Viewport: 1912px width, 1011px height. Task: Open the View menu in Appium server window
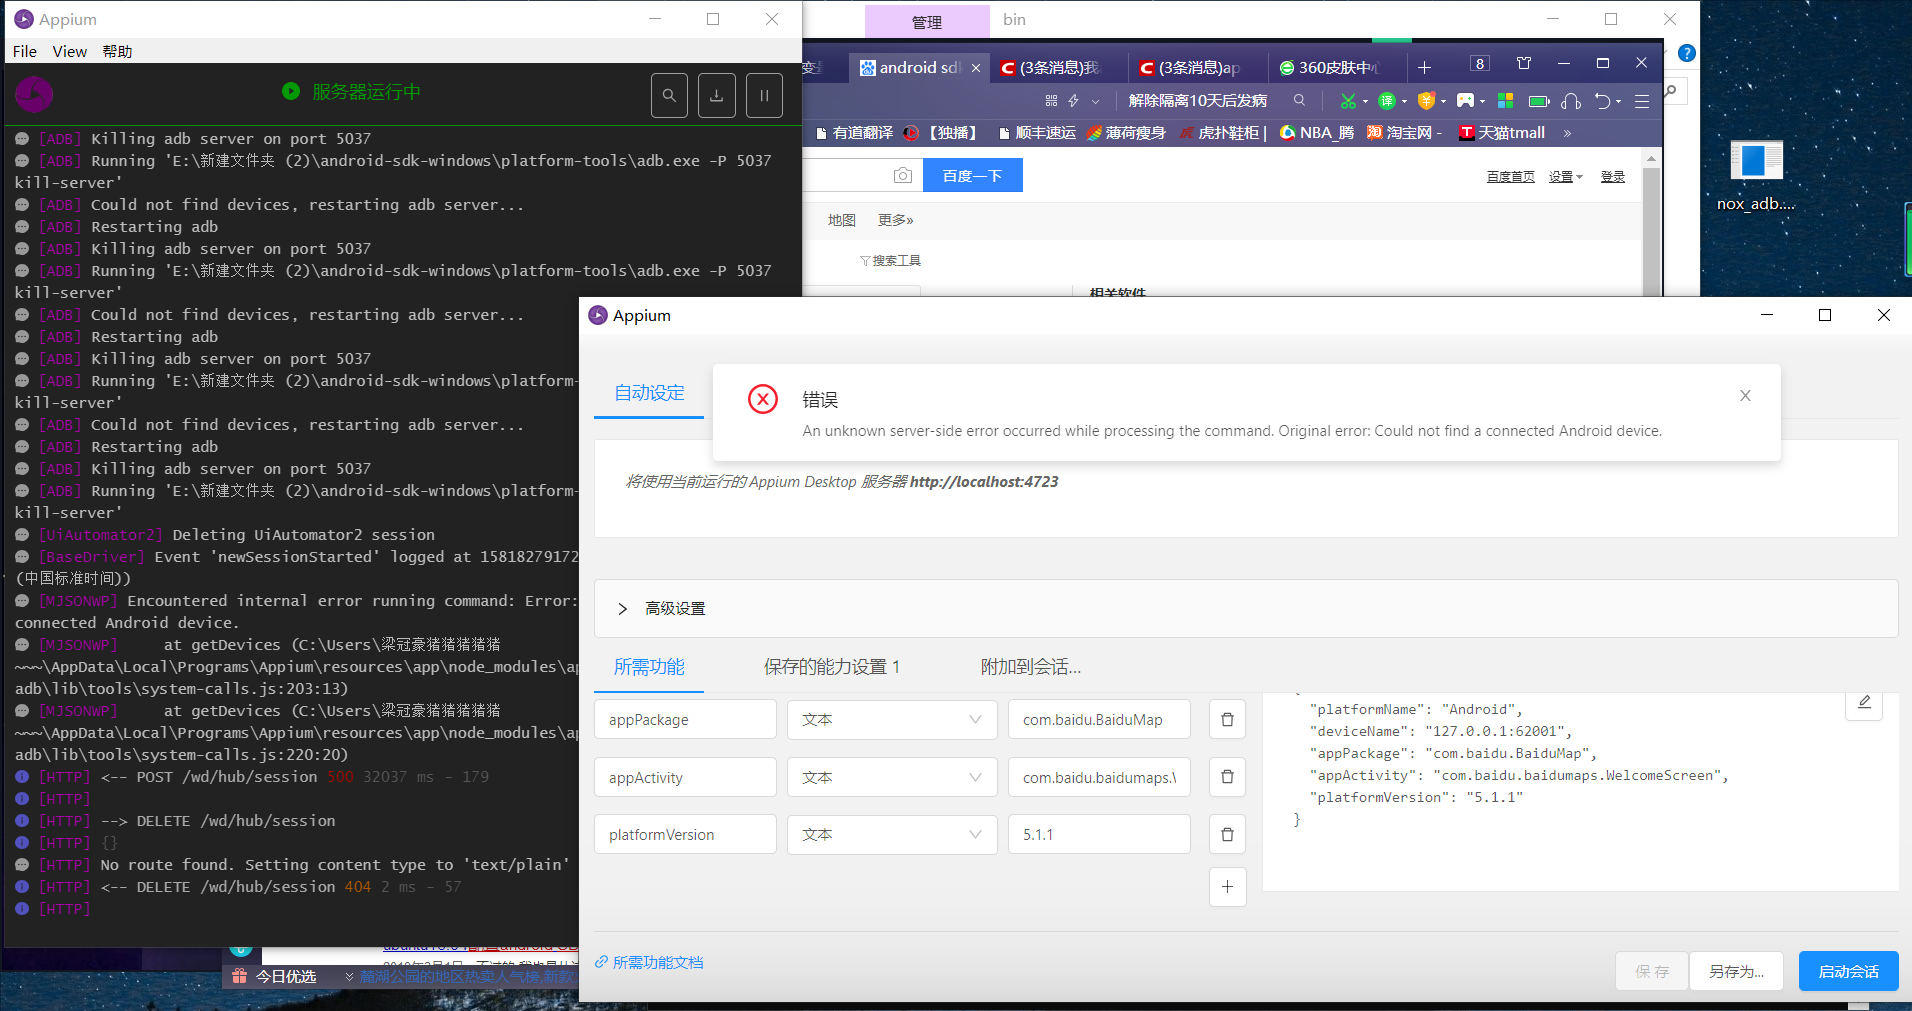coord(70,51)
